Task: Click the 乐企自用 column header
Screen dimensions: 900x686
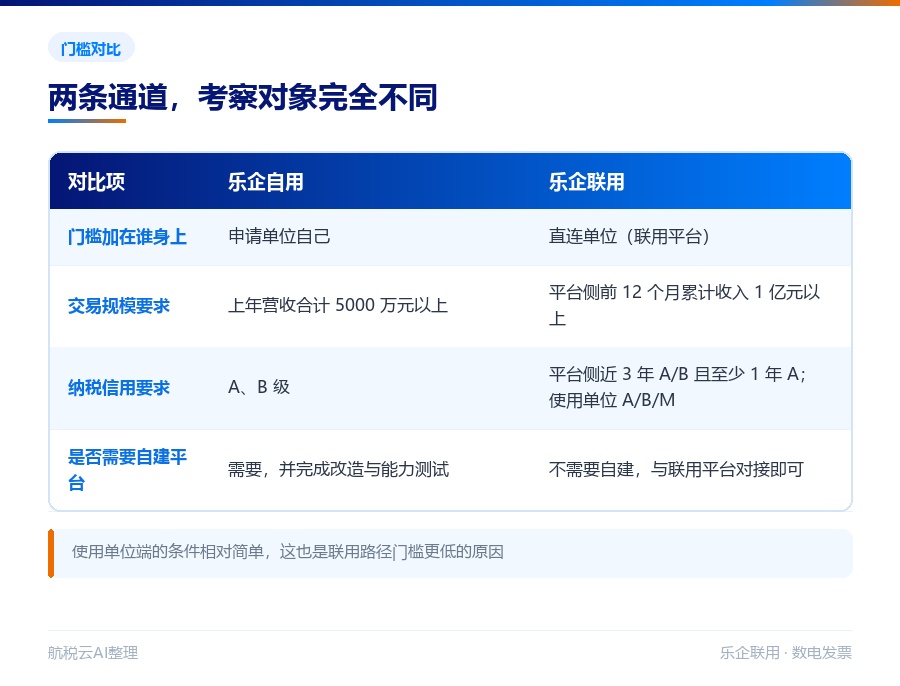Action: pos(266,181)
